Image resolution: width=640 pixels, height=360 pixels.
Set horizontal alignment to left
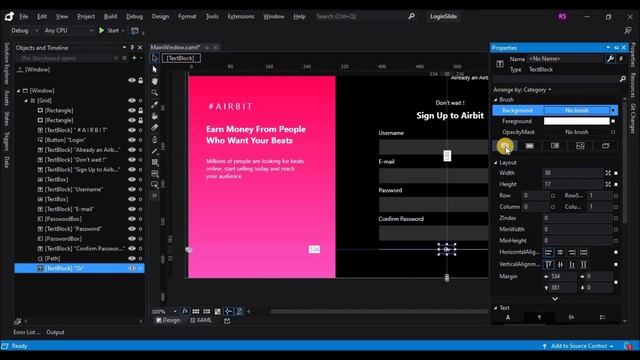pyautogui.click(x=549, y=252)
